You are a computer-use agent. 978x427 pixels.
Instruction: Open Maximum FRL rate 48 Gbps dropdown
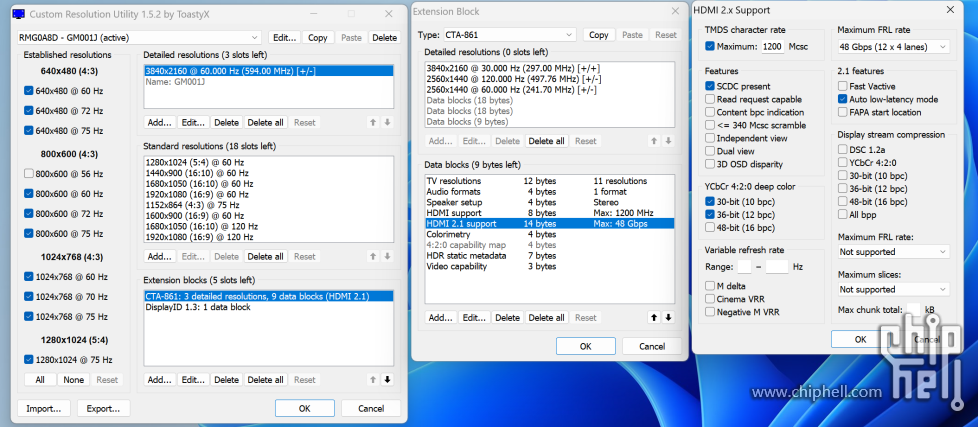click(894, 47)
